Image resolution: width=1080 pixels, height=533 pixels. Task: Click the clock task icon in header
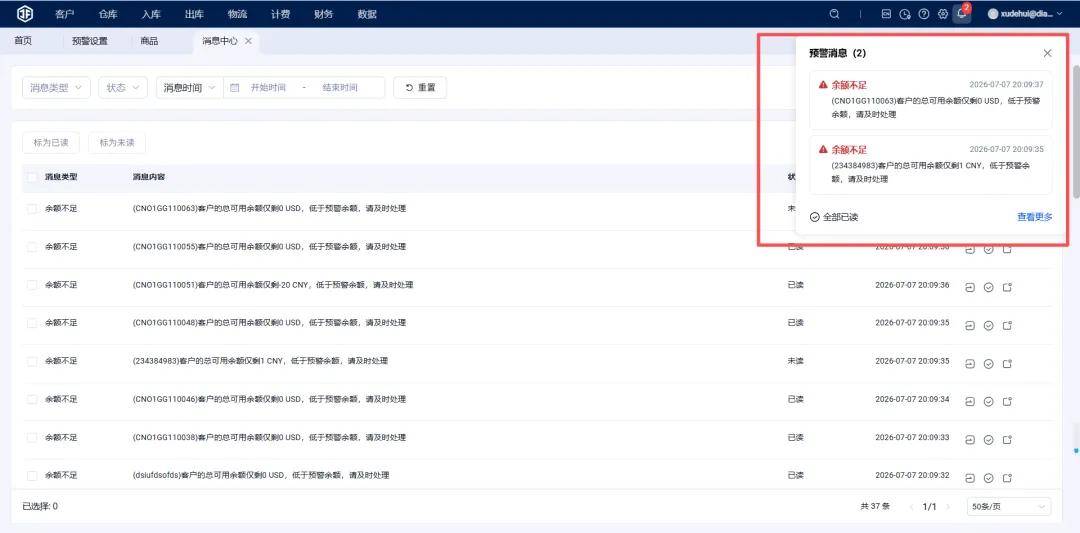click(x=905, y=14)
